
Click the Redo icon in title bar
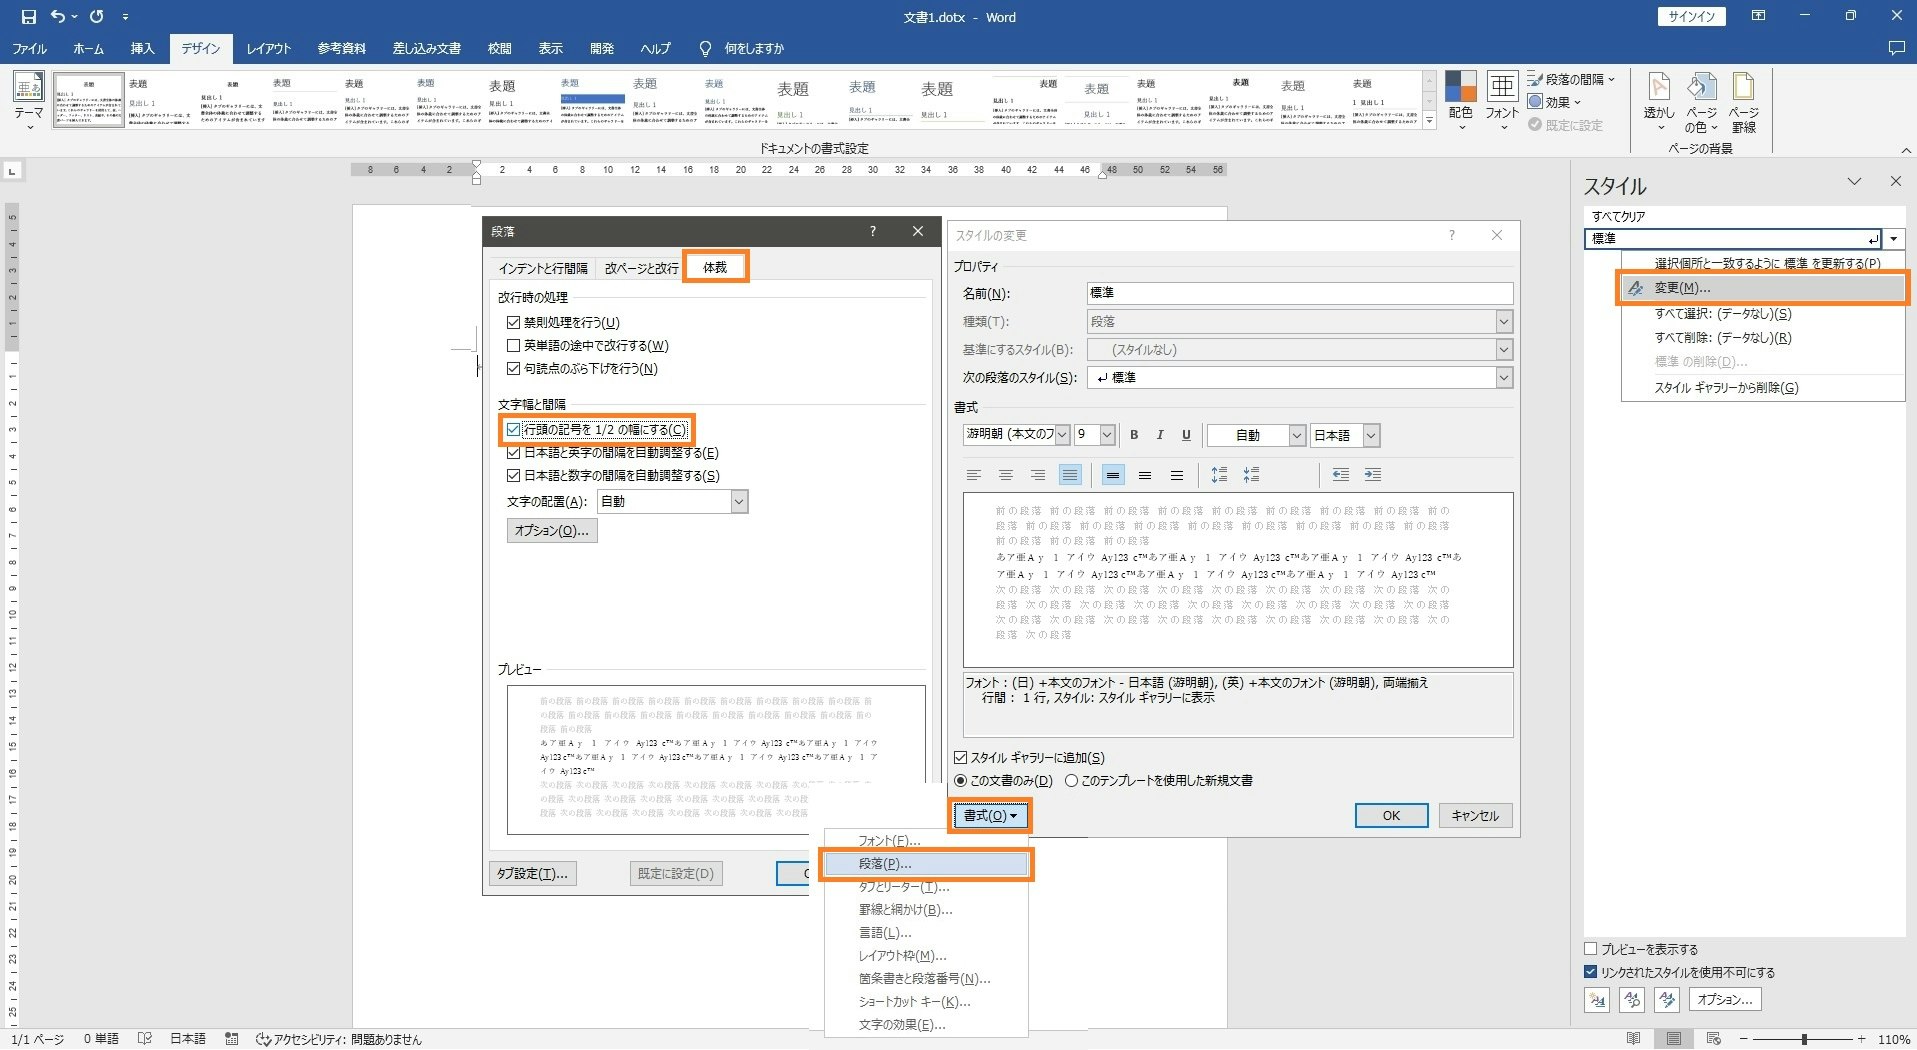96,17
